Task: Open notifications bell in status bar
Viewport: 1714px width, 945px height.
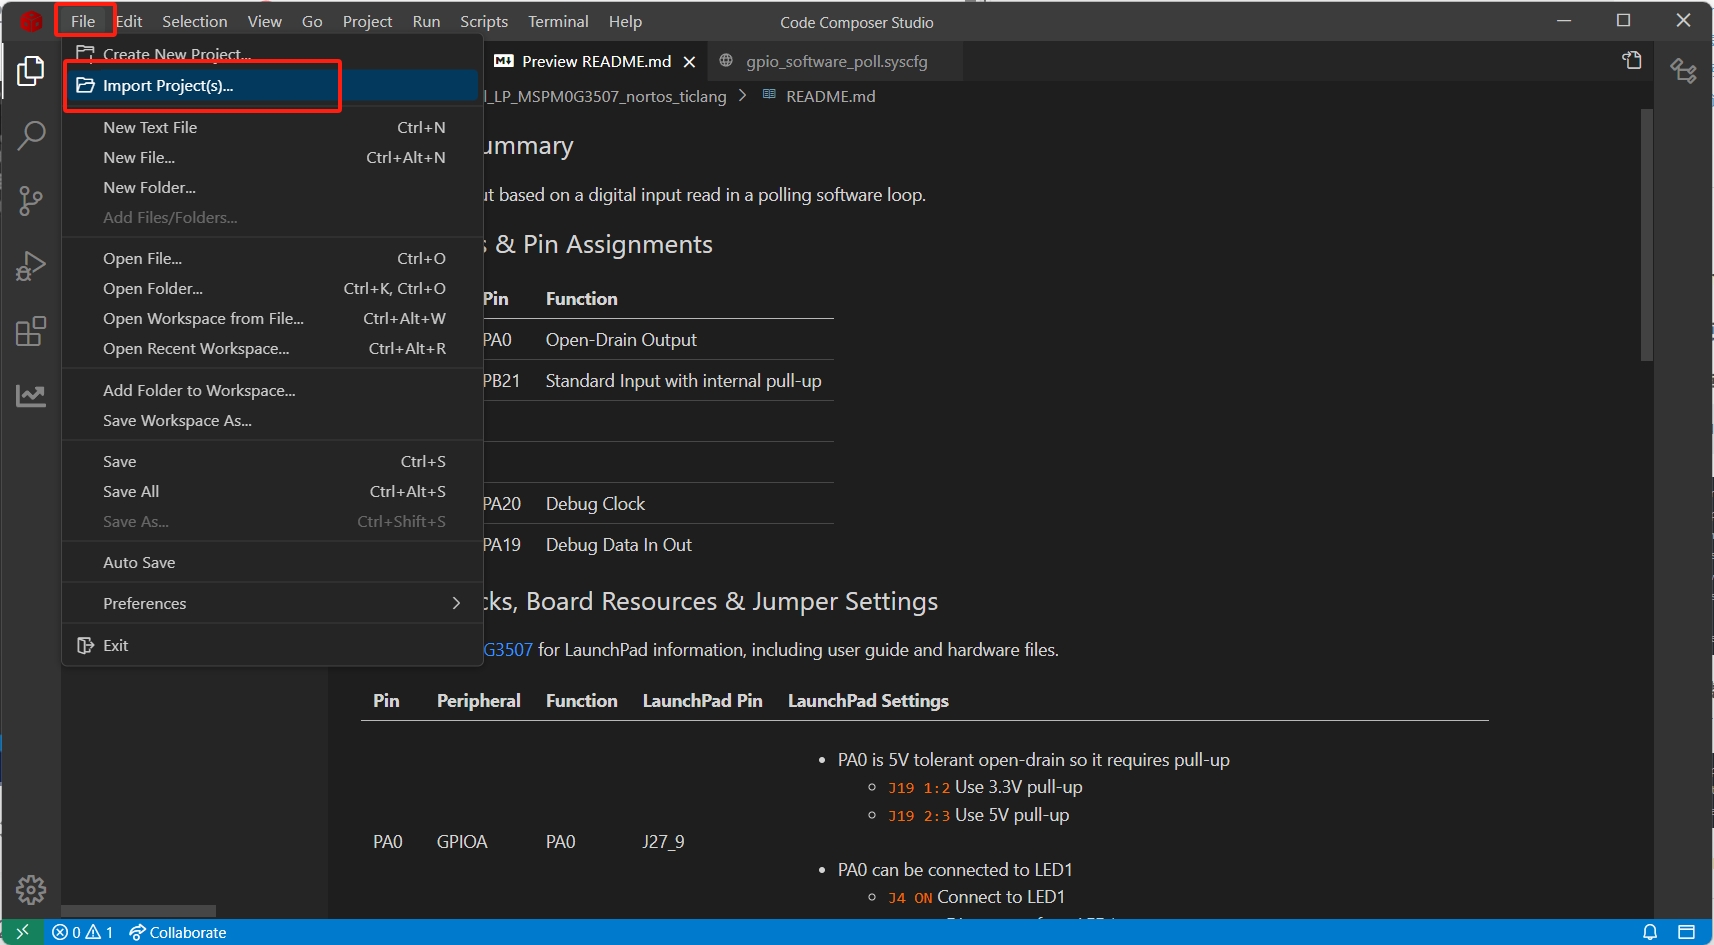Action: pyautogui.click(x=1650, y=932)
